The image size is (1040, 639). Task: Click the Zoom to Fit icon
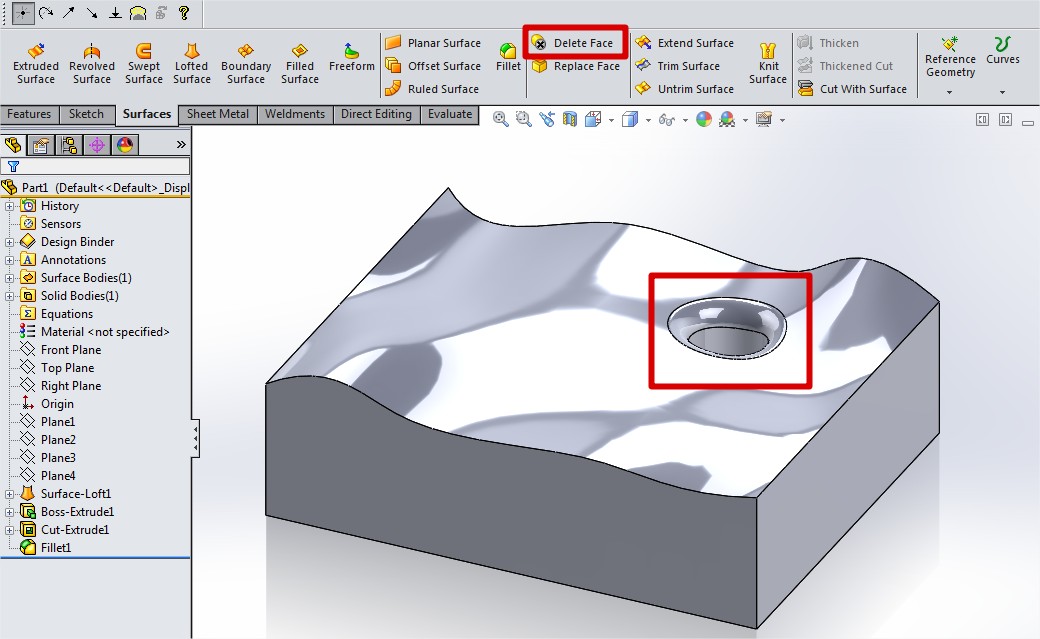click(501, 120)
